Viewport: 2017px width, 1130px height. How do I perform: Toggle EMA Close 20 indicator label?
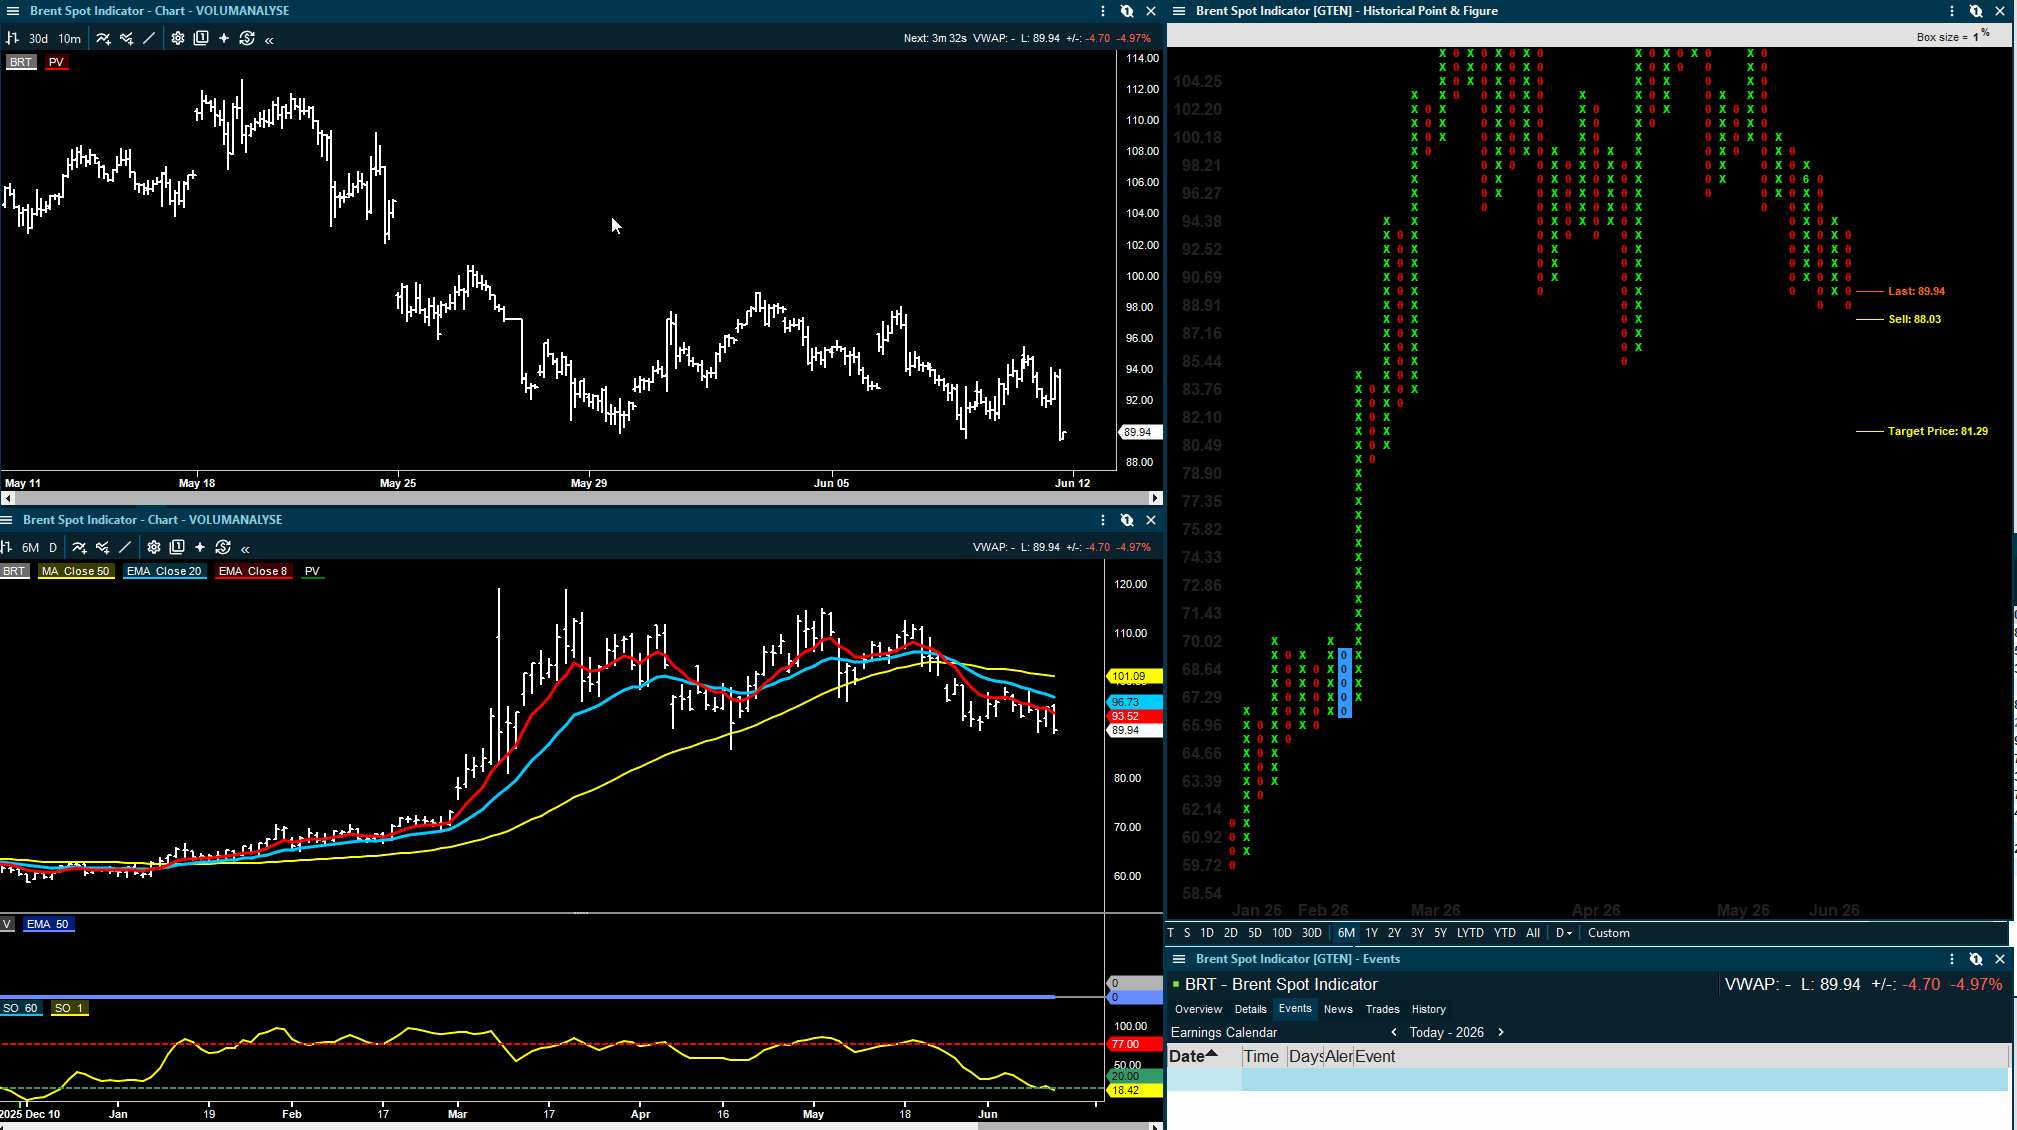coord(164,571)
